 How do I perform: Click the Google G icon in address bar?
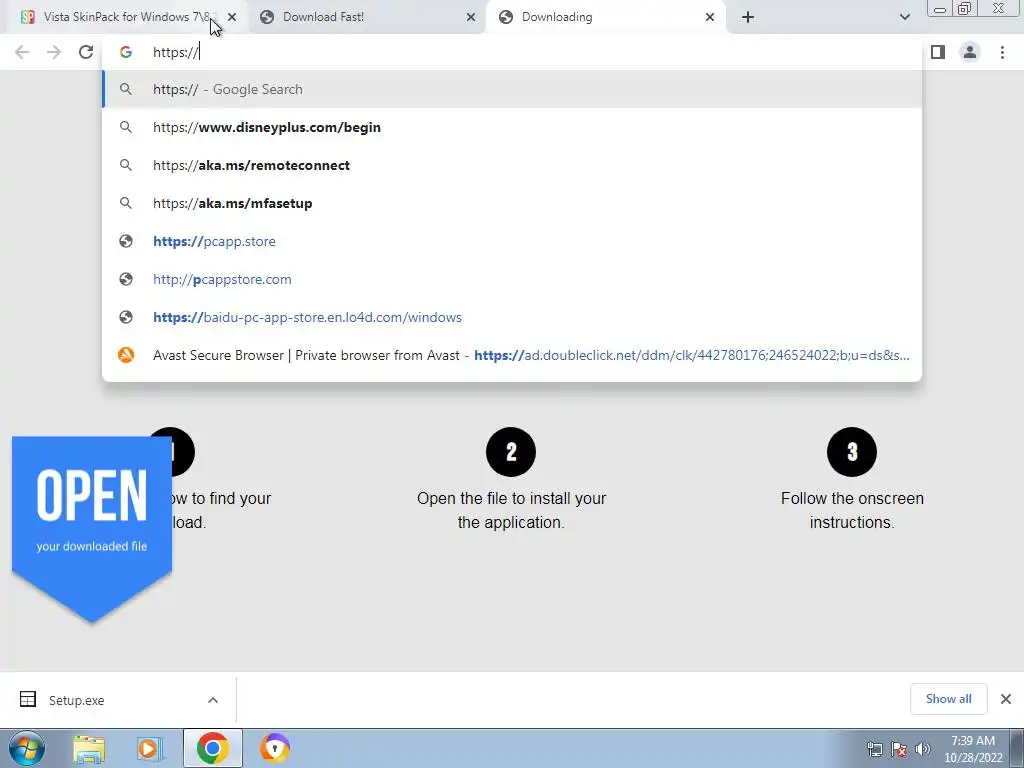126,52
